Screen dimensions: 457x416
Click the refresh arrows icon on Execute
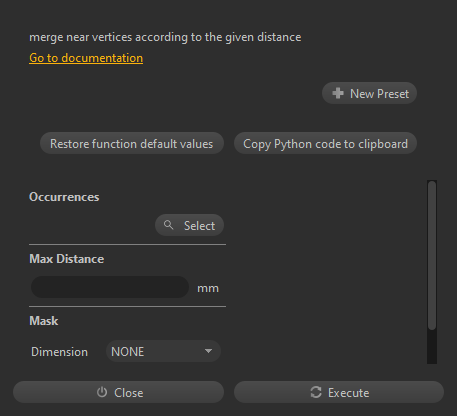316,392
